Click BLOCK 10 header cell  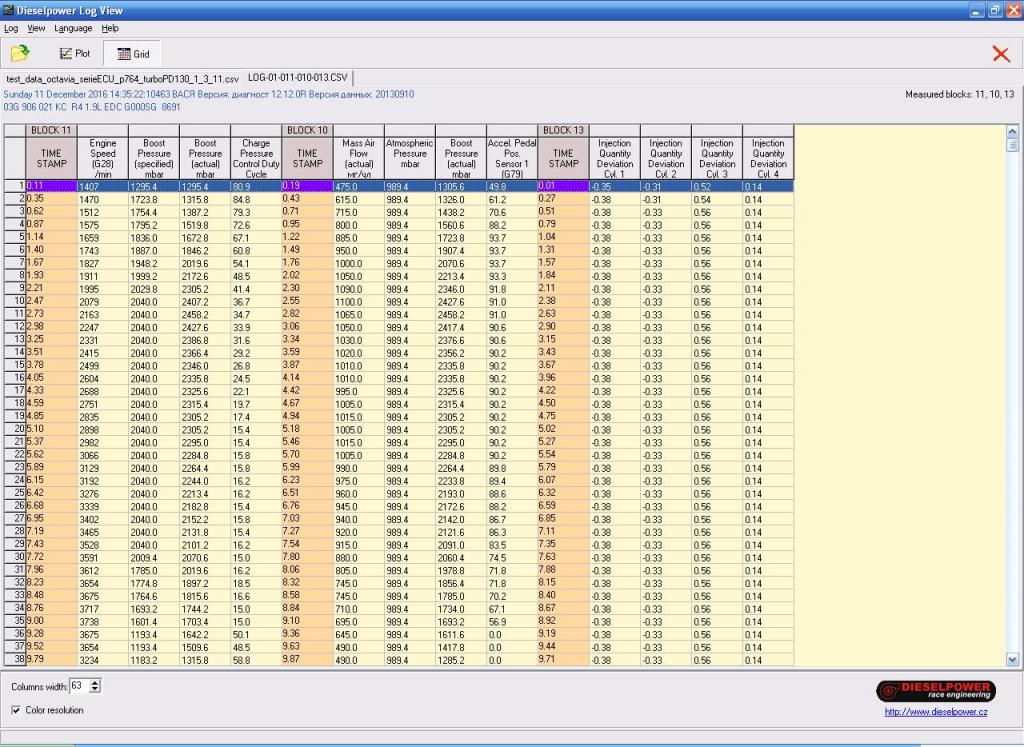tap(307, 131)
